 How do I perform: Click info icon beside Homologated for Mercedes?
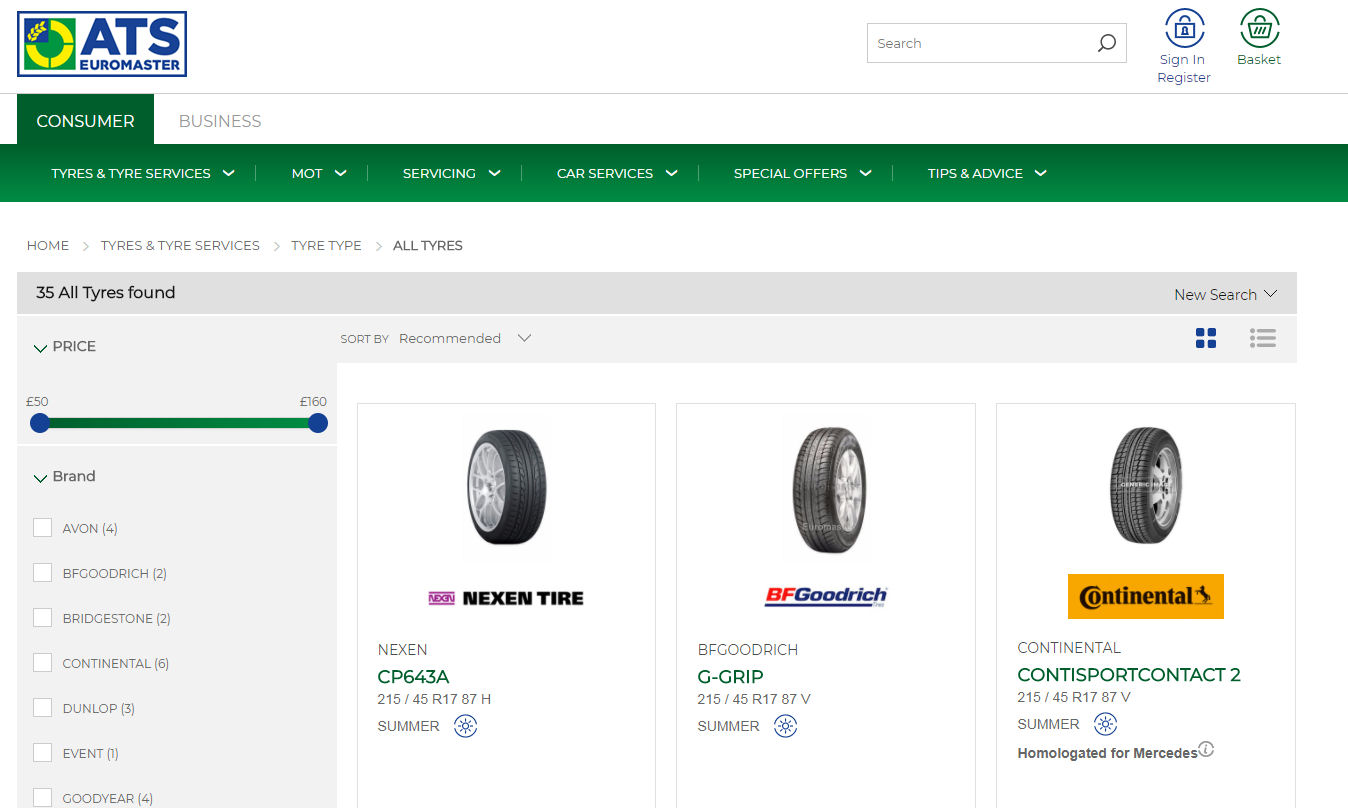tap(1206, 749)
